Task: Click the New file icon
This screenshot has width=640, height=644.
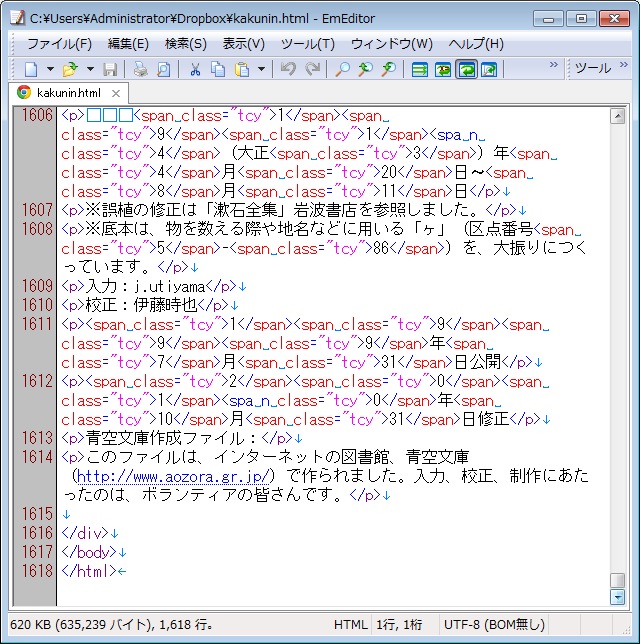Action: click(x=32, y=69)
